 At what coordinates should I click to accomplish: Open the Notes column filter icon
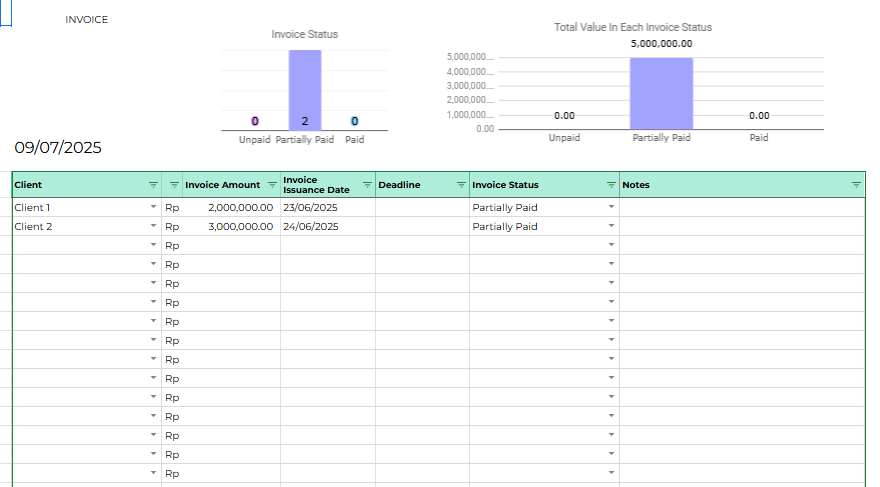(856, 185)
